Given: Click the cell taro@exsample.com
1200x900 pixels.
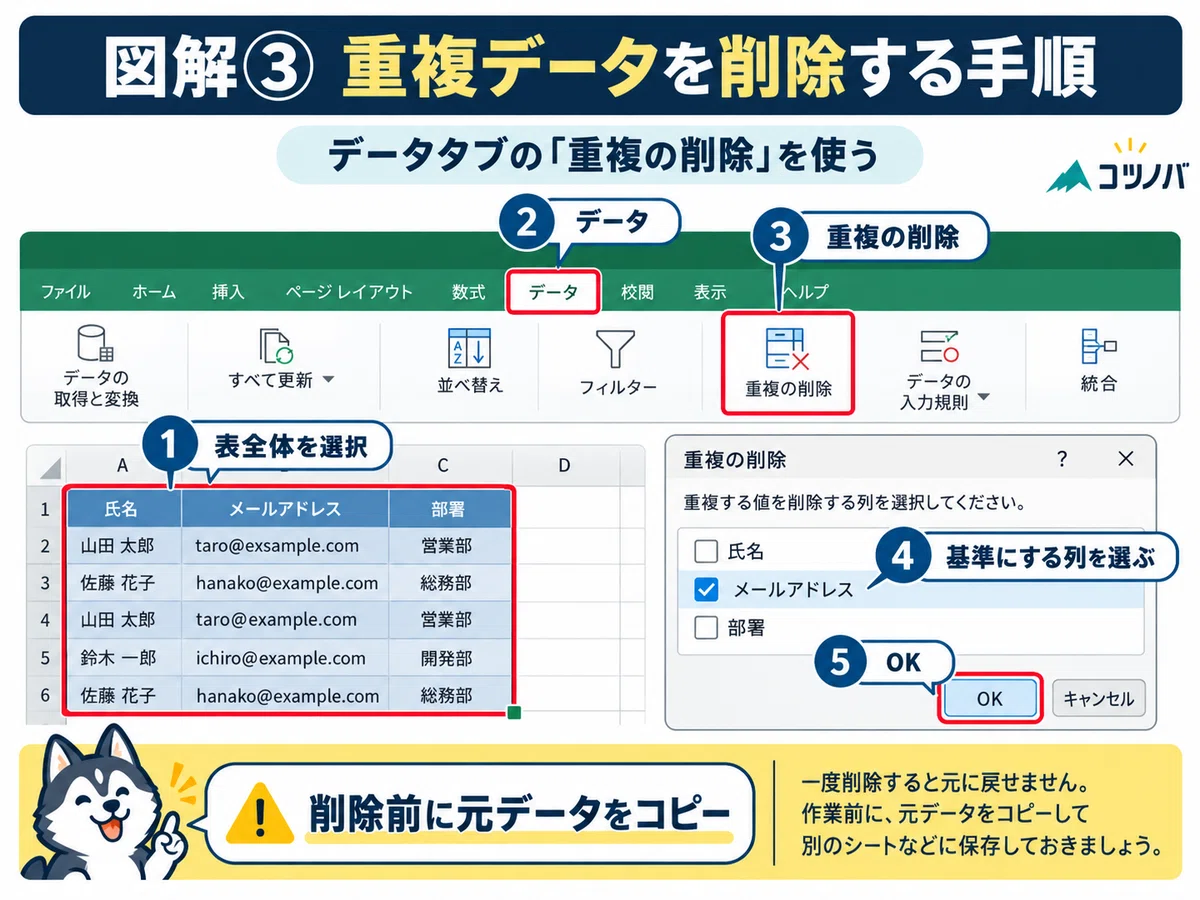Looking at the screenshot, I should click(285, 546).
